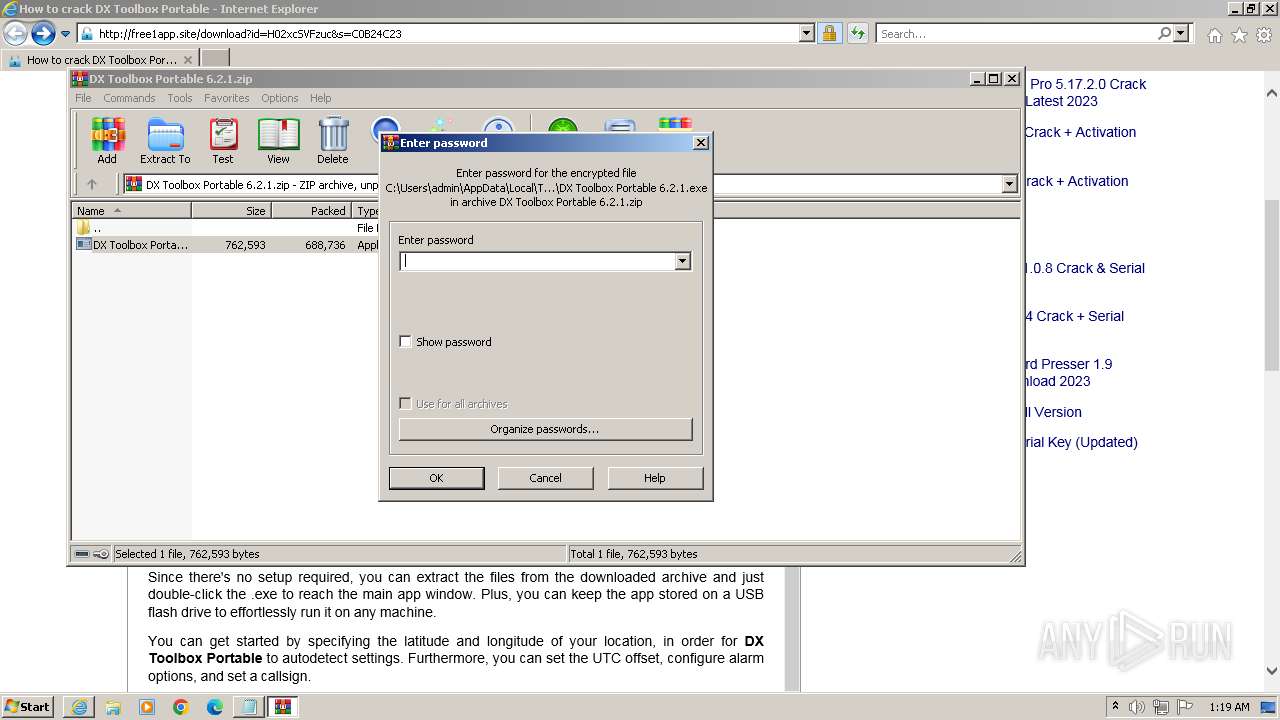Open the IE address bar dropdown
Image resolution: width=1280 pixels, height=720 pixels.
(807, 33)
